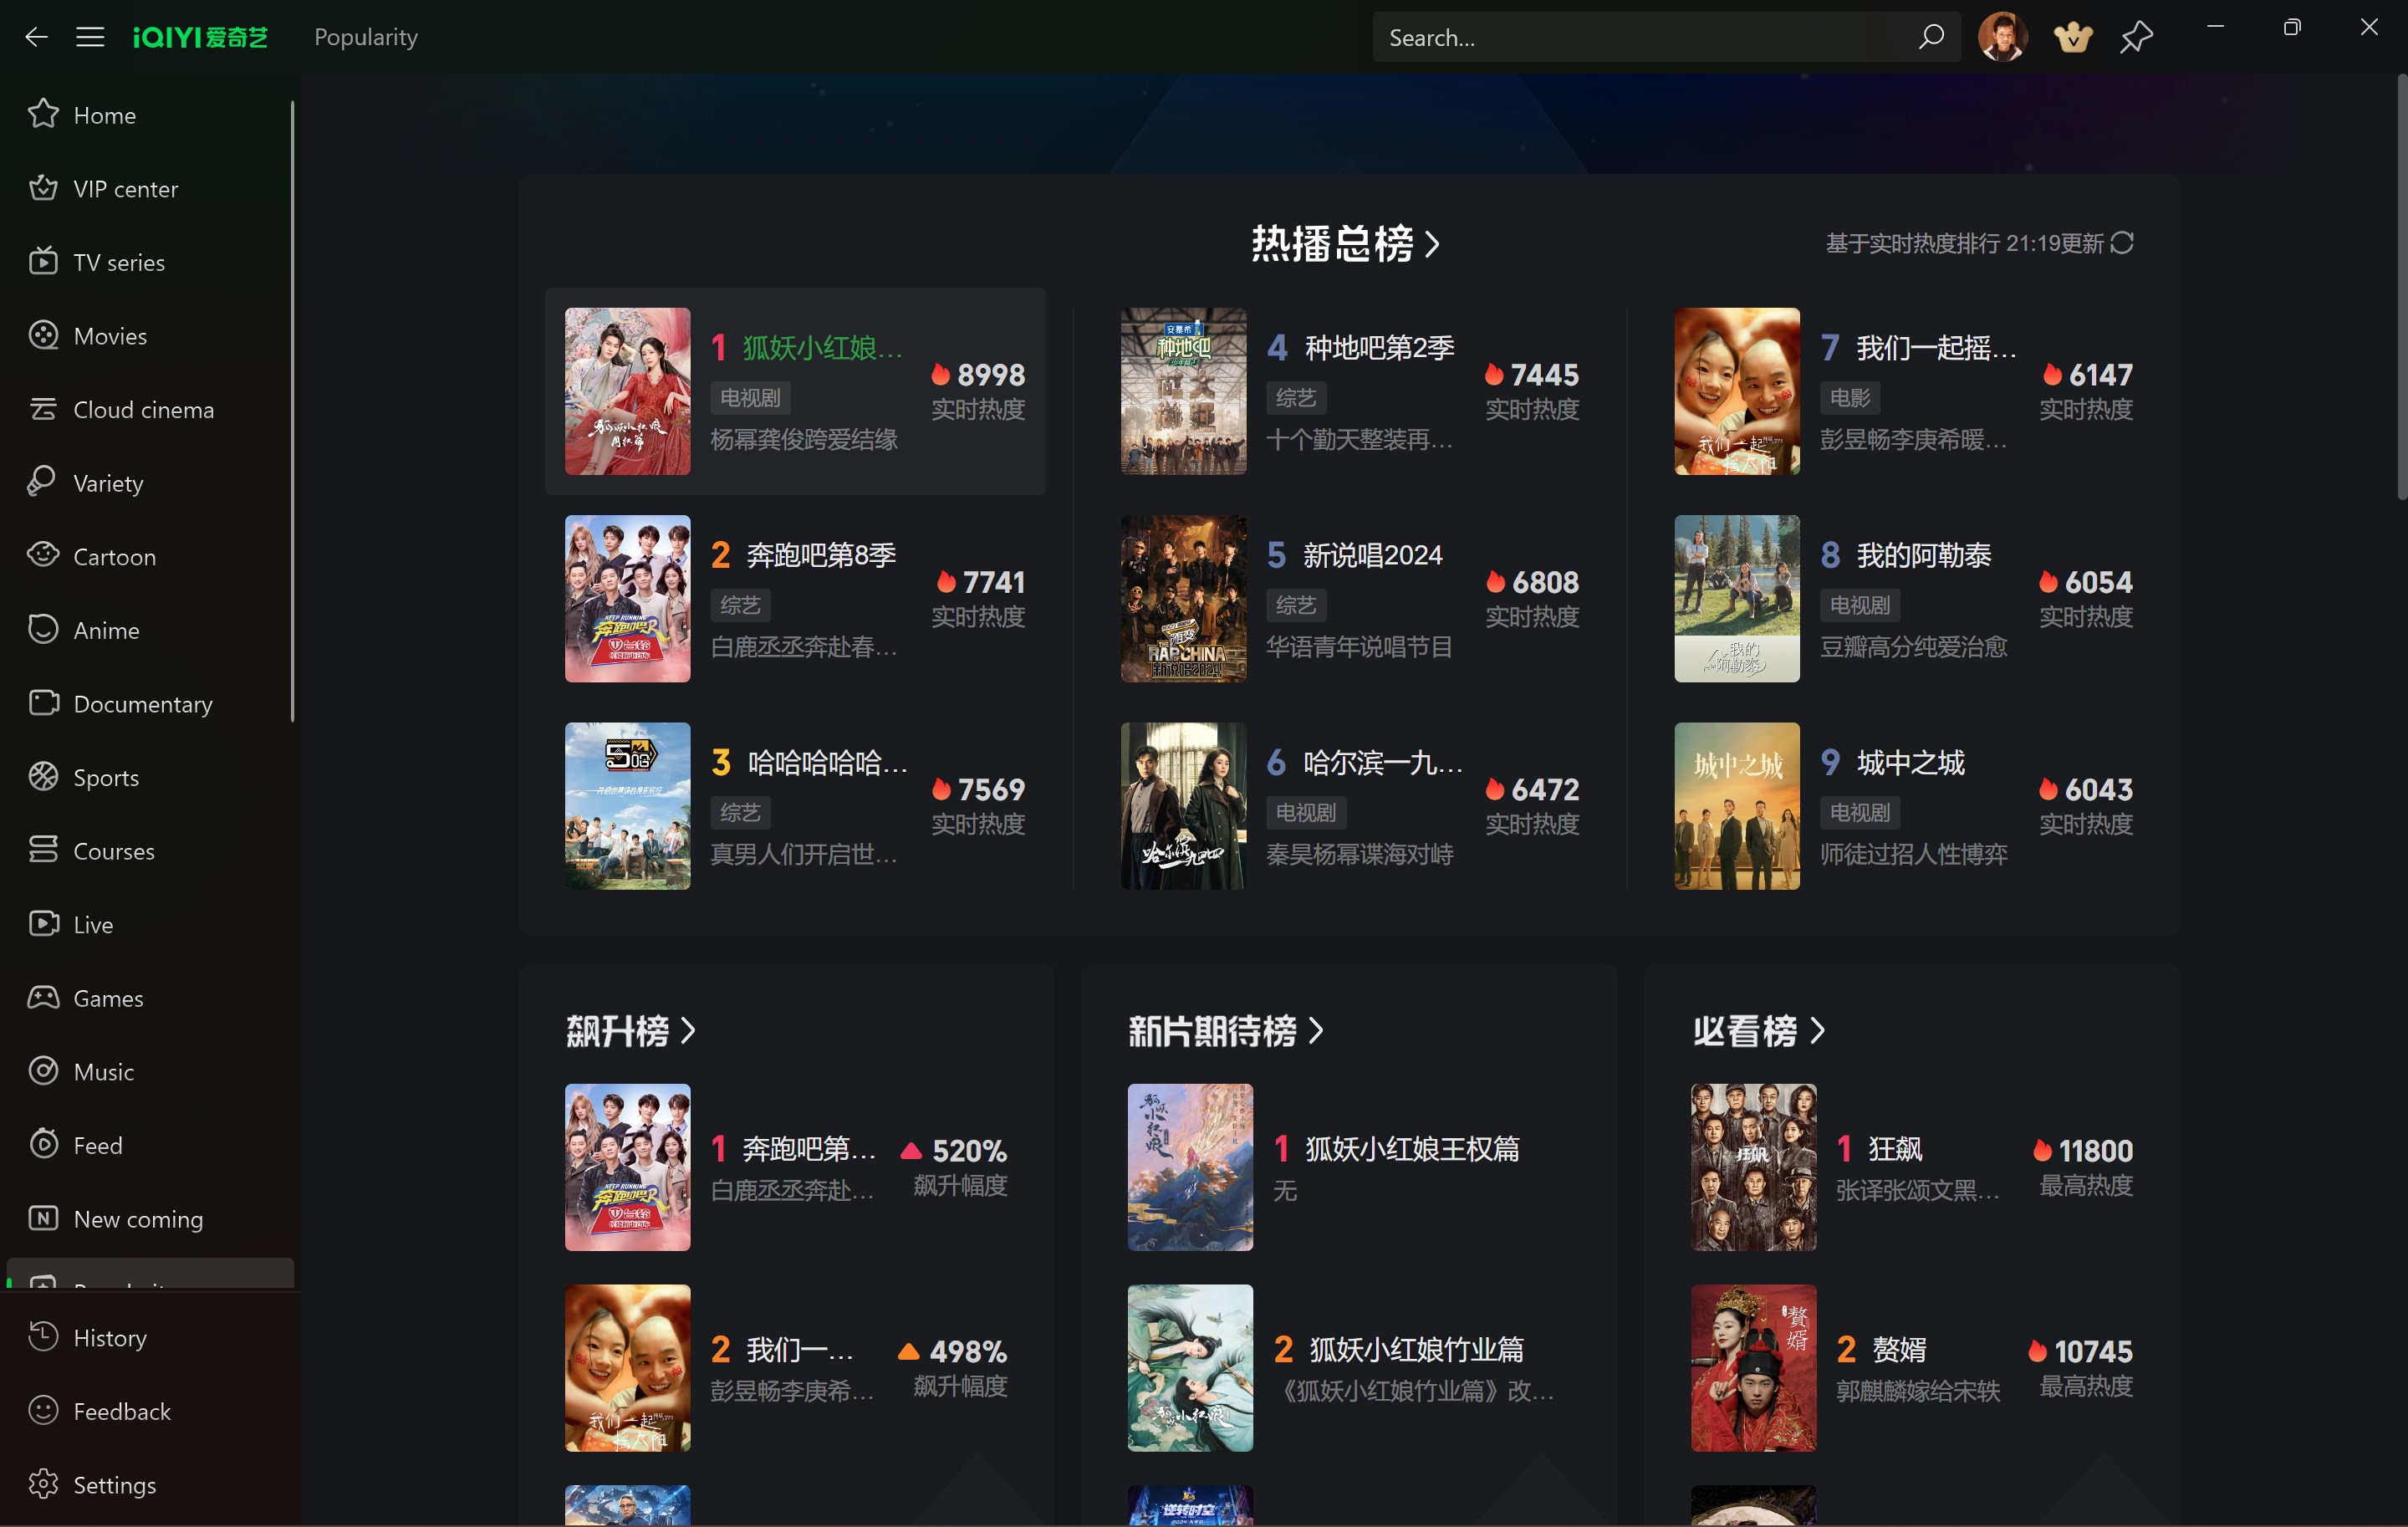Open 种地吧第2季 title link
The height and width of the screenshot is (1527, 2408).
(x=1378, y=348)
